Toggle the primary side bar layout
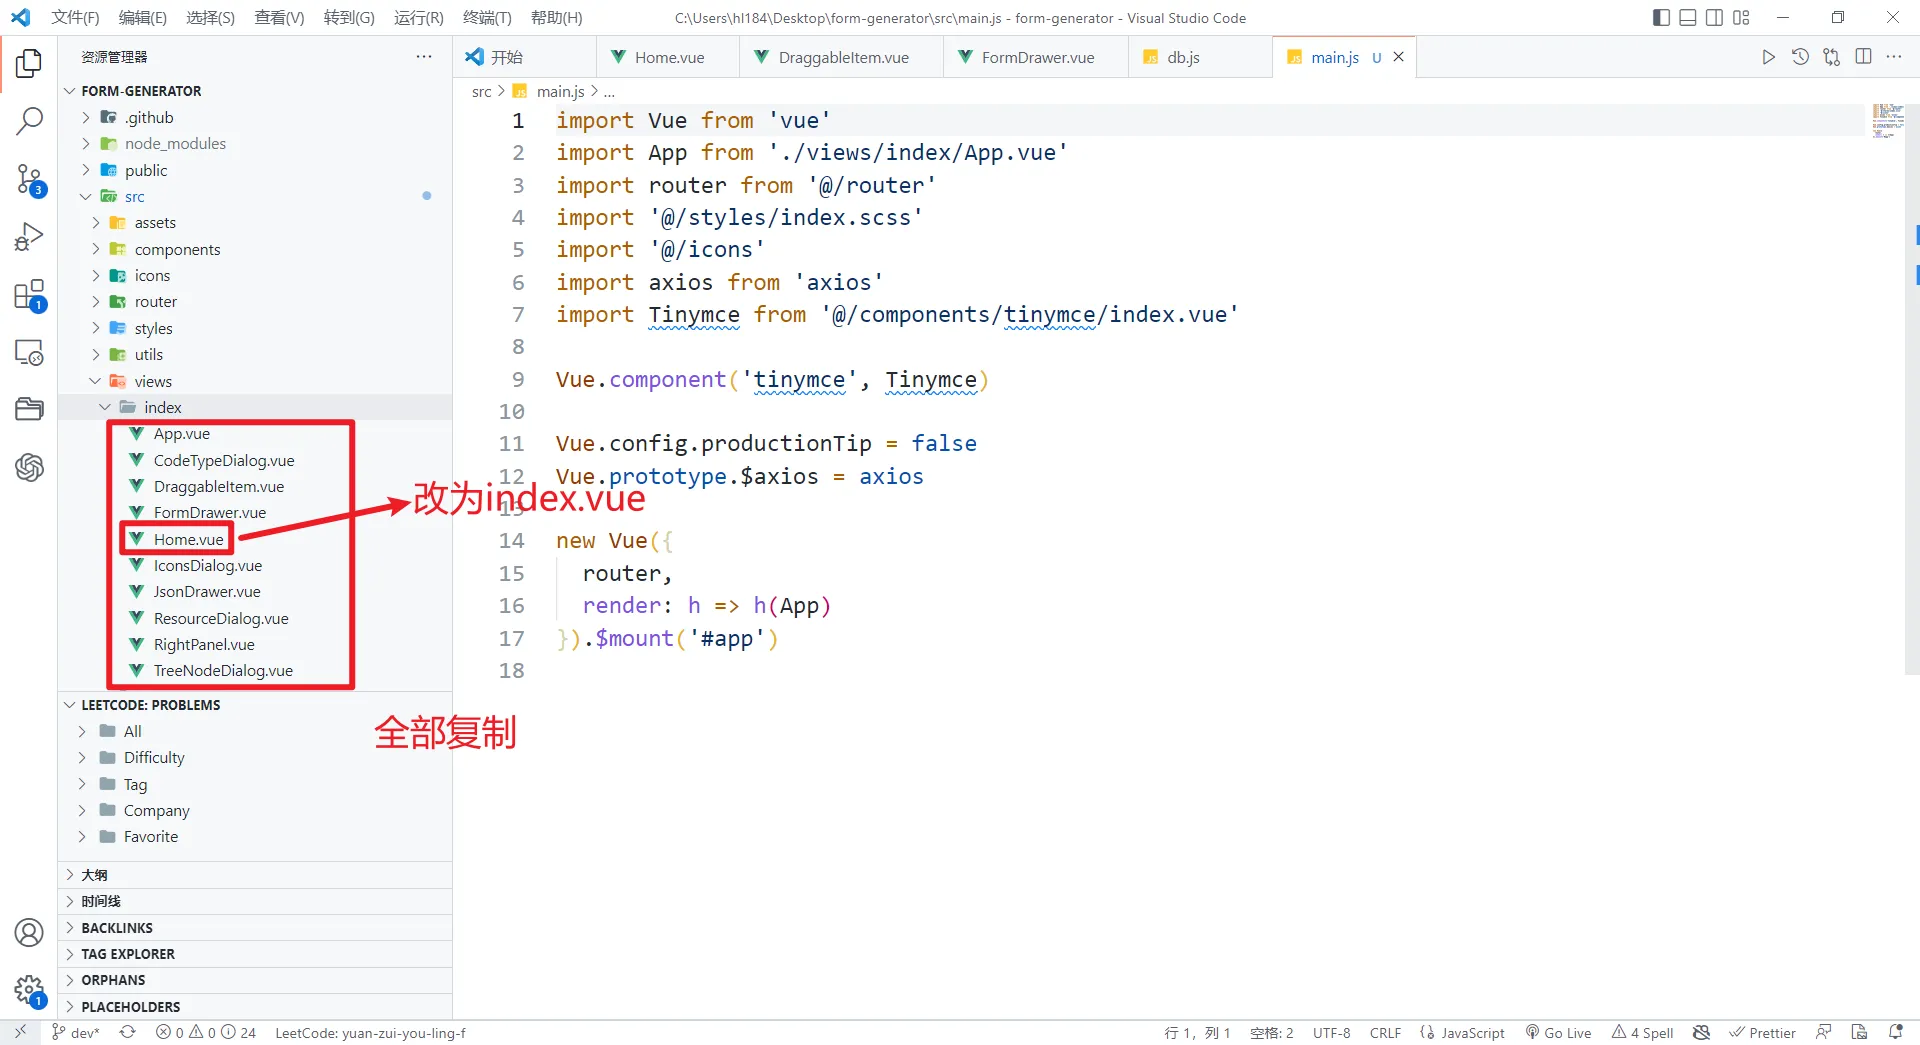The width and height of the screenshot is (1920, 1045). point(1661,18)
